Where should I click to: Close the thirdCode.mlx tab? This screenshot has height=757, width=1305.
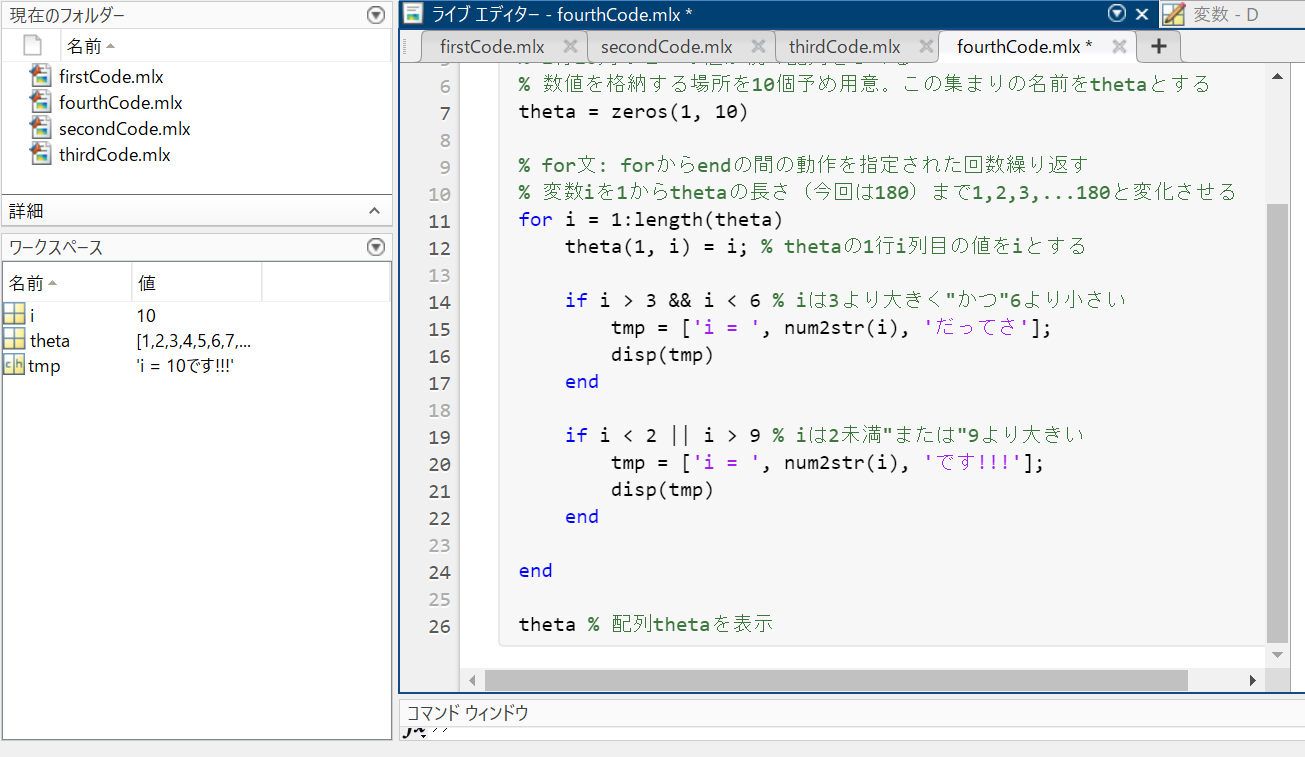[925, 46]
